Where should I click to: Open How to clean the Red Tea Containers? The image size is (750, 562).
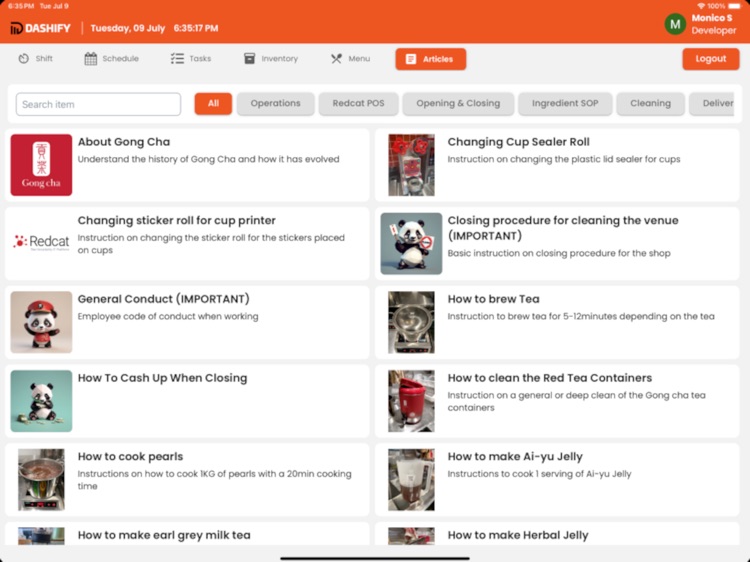tap(557, 401)
